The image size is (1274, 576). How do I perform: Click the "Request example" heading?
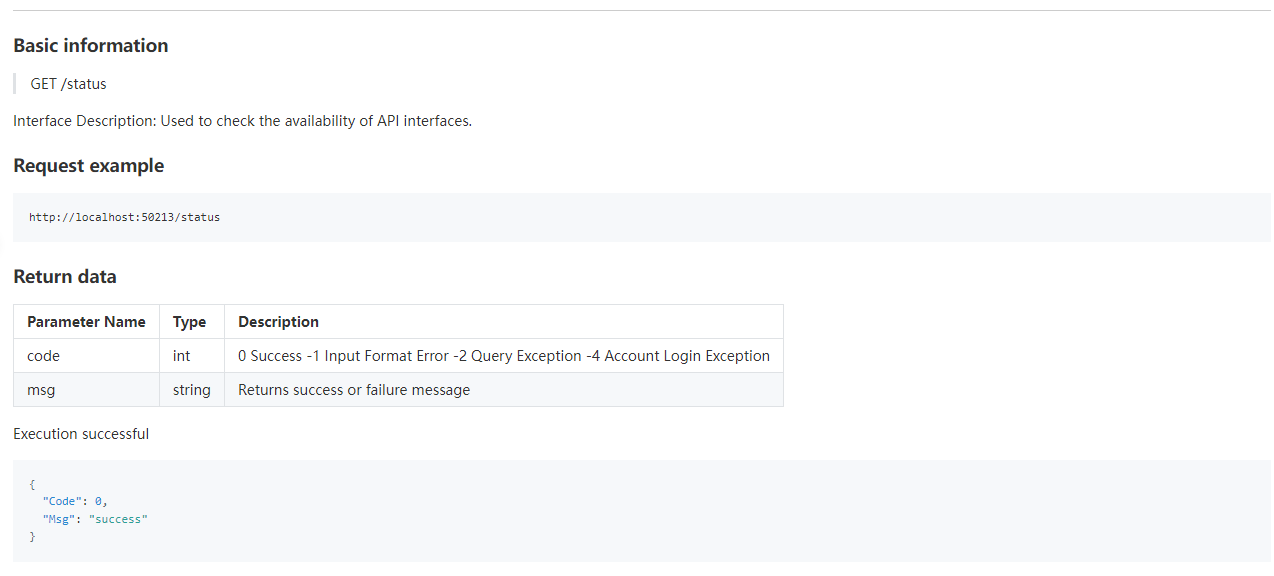point(89,166)
